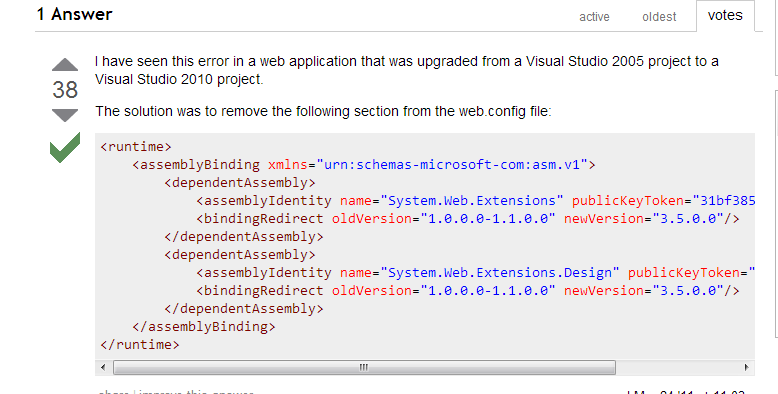Screen dimensions: 778x394
Task: Click the first </dependentAssembly> closing tag
Action: point(244,237)
